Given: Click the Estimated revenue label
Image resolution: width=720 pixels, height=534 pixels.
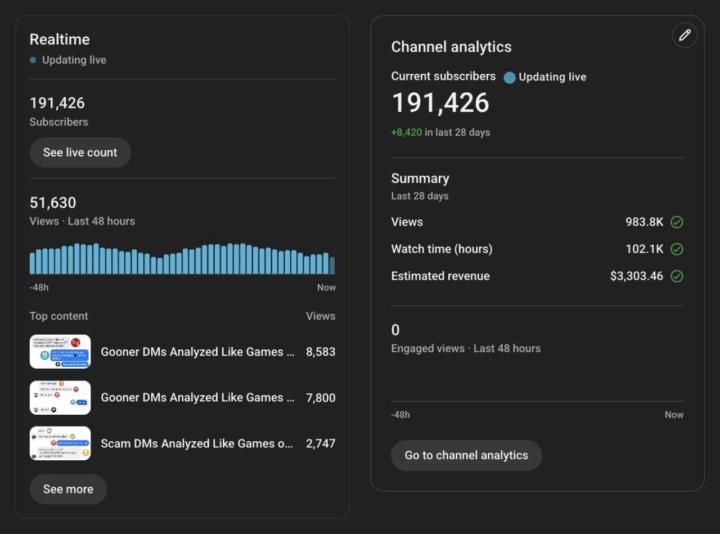Looking at the screenshot, I should point(440,276).
